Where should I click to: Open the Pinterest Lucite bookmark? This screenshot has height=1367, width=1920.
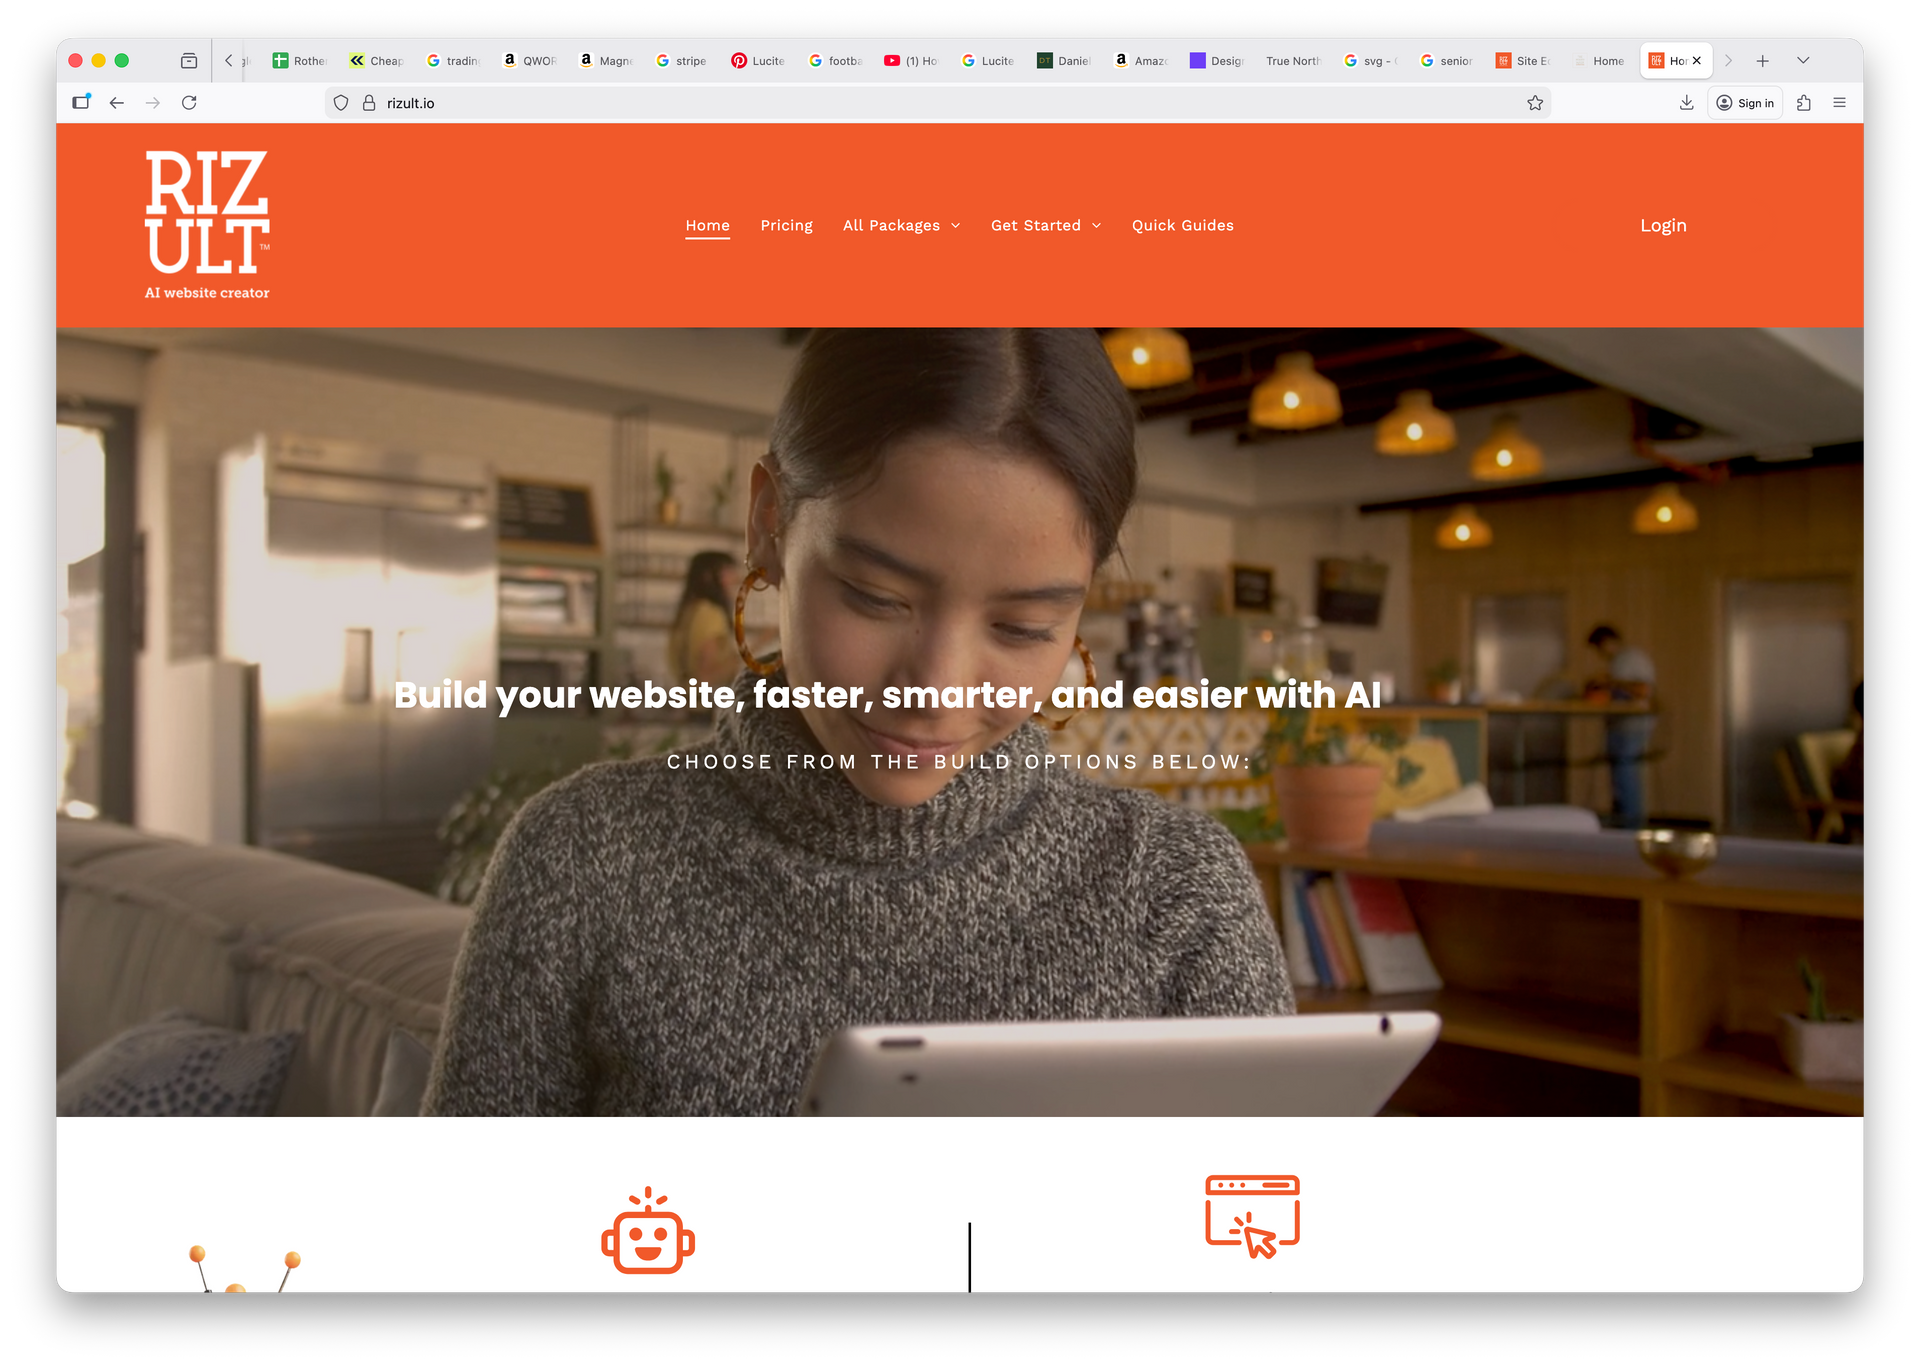pyautogui.click(x=757, y=60)
